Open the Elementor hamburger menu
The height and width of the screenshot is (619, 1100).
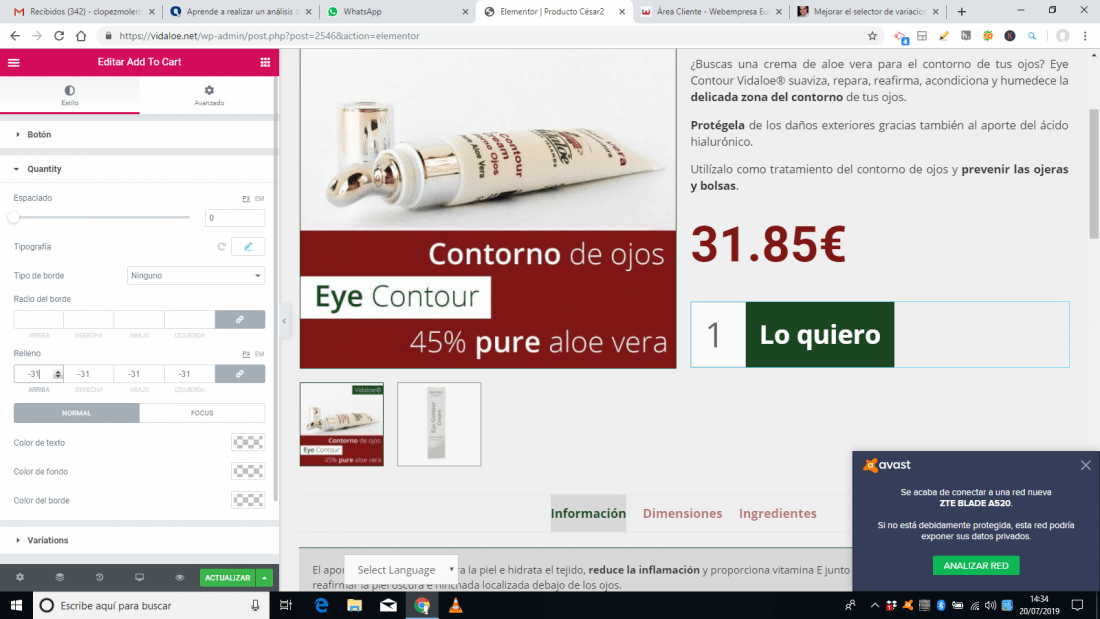[13, 62]
